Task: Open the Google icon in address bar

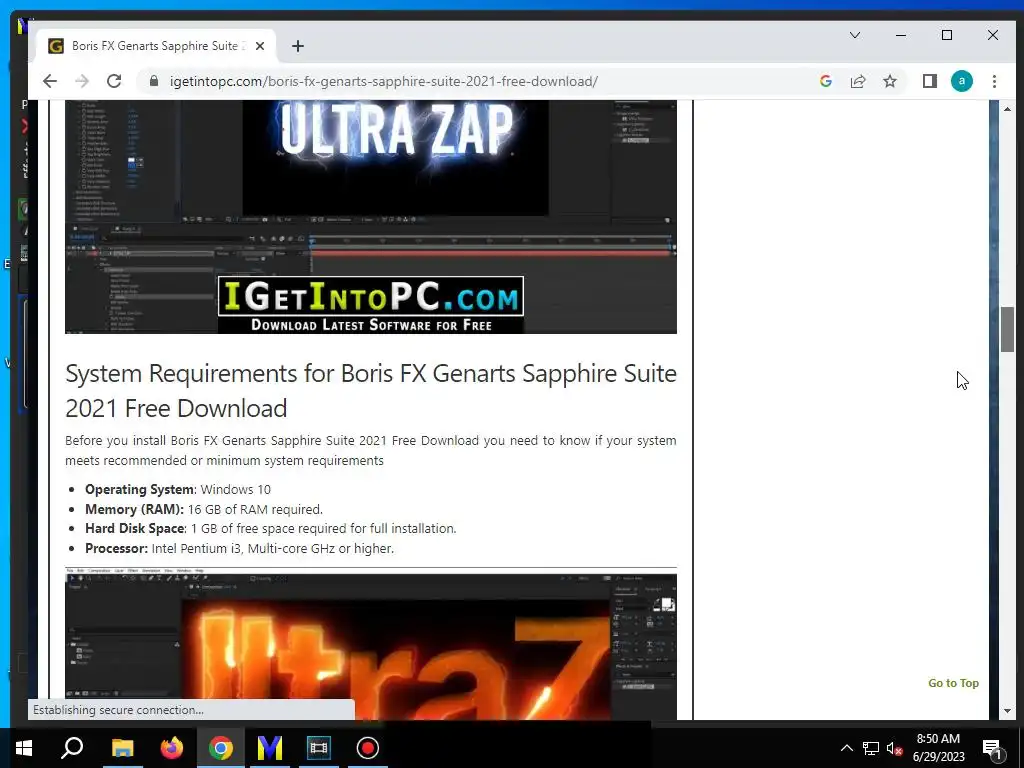Action: (825, 81)
